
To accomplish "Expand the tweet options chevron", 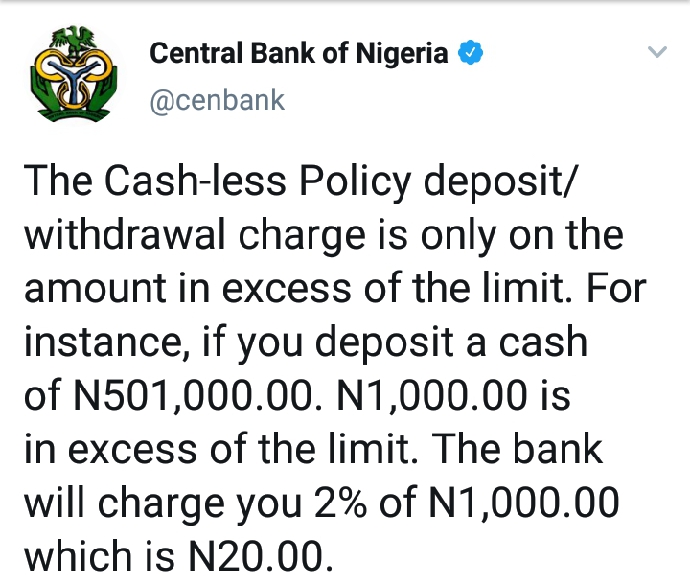I will (657, 51).
